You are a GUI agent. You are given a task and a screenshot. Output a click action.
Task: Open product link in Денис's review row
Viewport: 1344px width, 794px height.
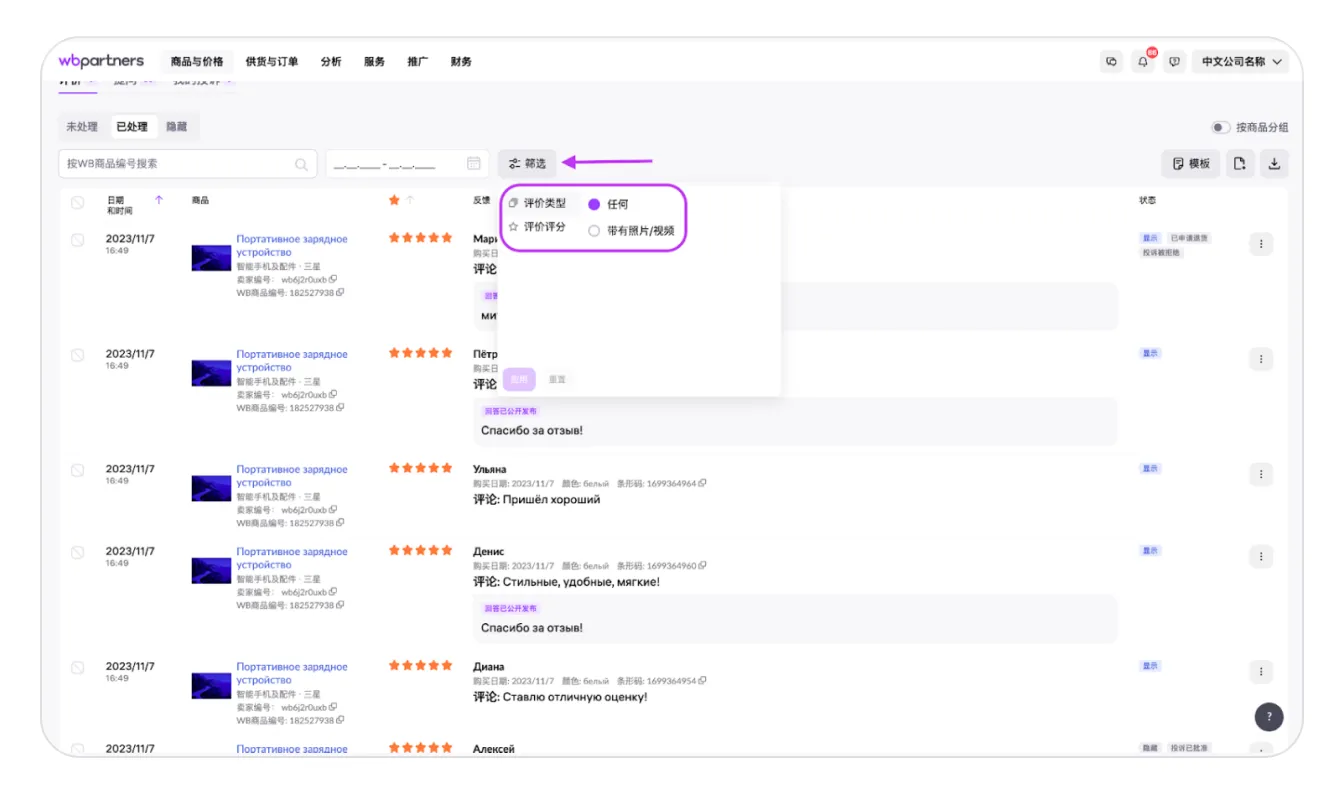(x=292, y=558)
